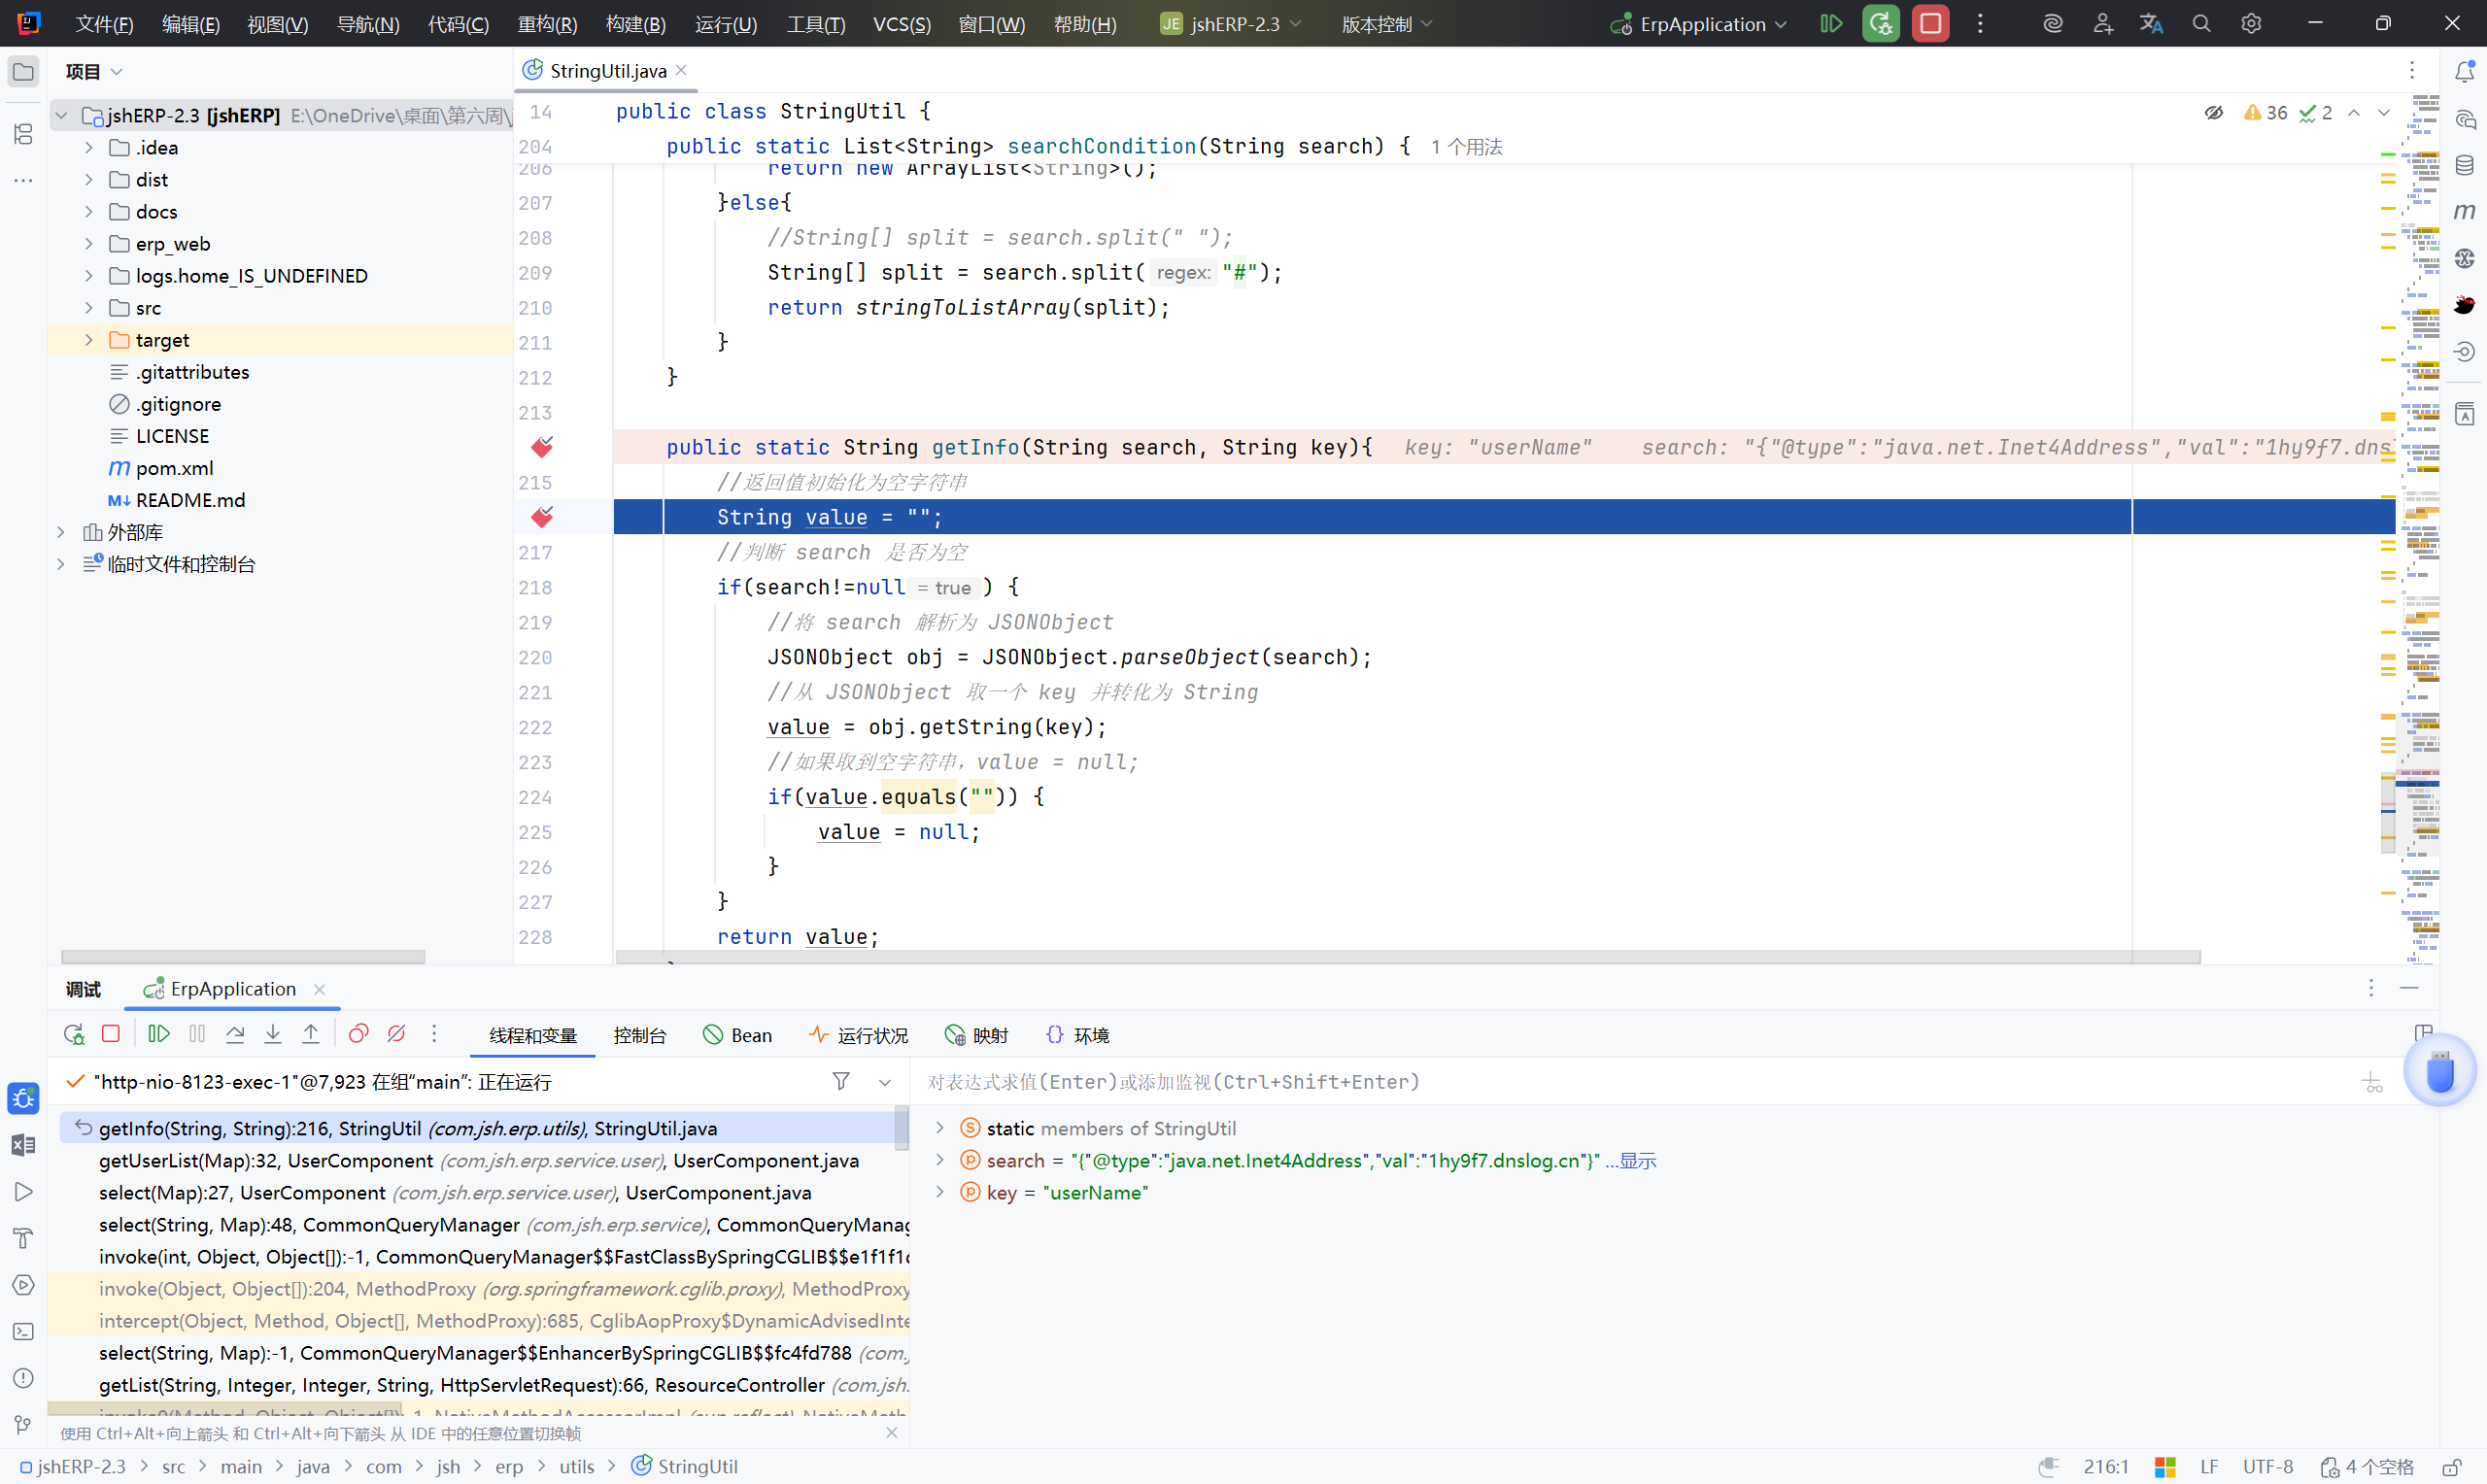Screen dimensions: 2487x1484
Task: Expand the src folder in project tree
Action: click(89, 308)
